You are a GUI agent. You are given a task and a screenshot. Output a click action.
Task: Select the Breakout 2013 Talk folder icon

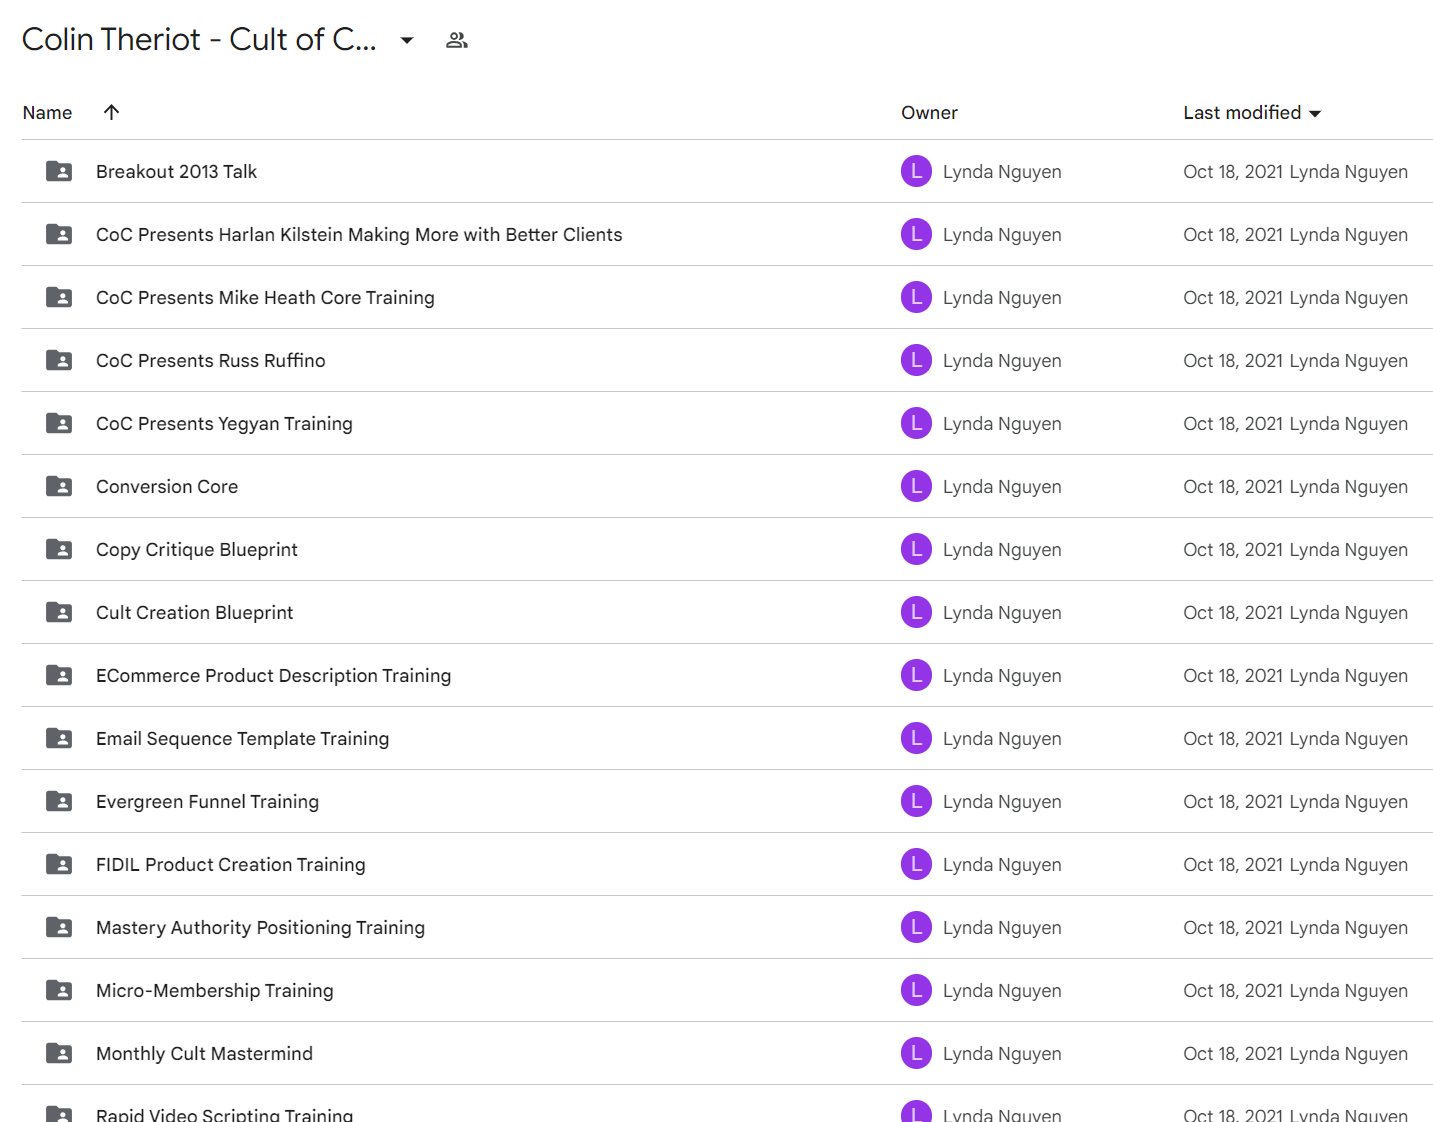tap(59, 171)
